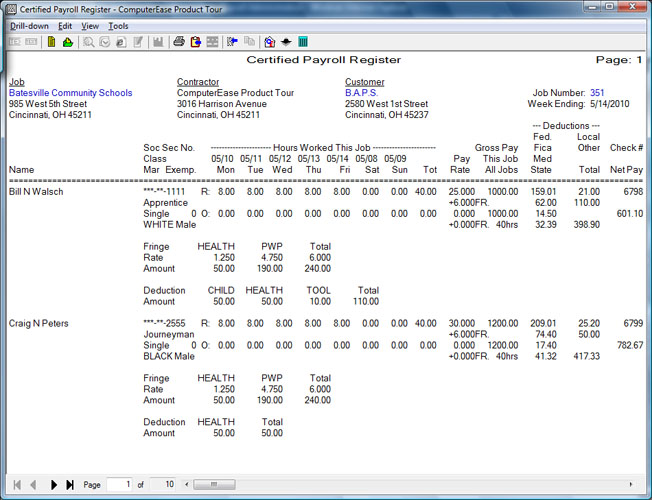Click the printer icon in the toolbar
The height and width of the screenshot is (500, 652).
[179, 42]
